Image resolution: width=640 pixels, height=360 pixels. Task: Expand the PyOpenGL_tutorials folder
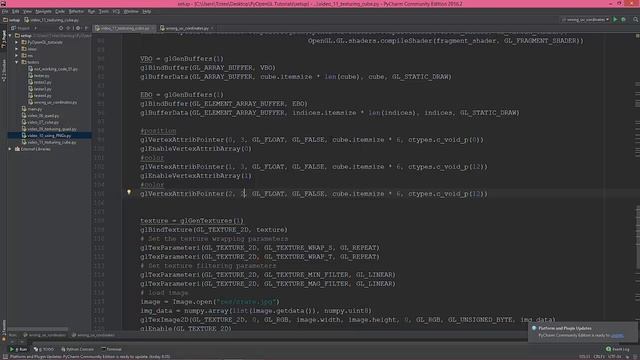pyautogui.click(x=17, y=42)
